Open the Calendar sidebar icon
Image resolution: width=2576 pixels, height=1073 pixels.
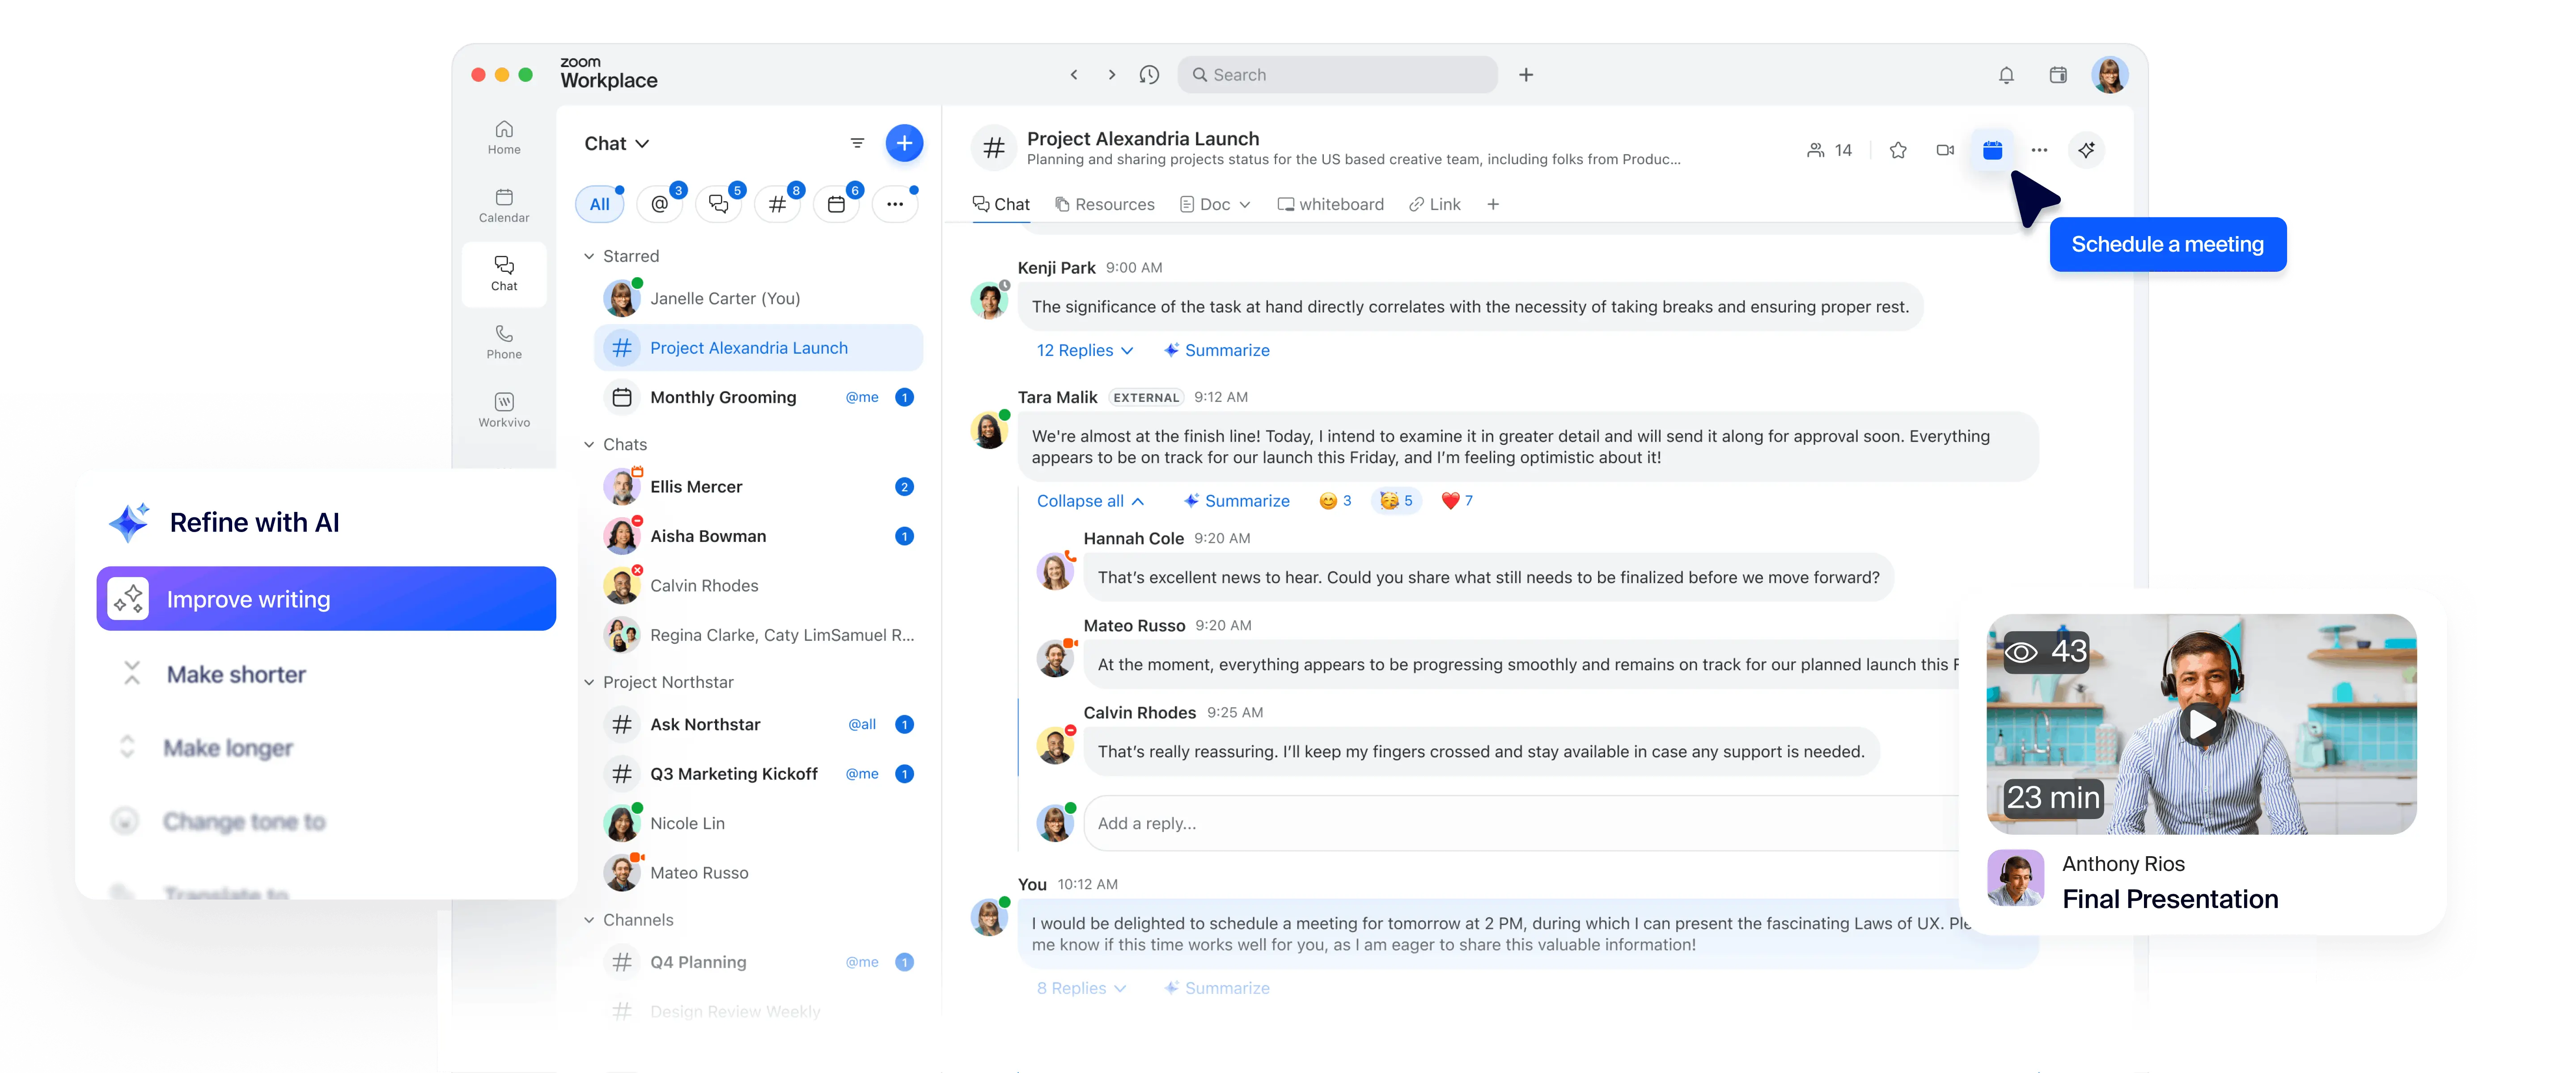504,205
